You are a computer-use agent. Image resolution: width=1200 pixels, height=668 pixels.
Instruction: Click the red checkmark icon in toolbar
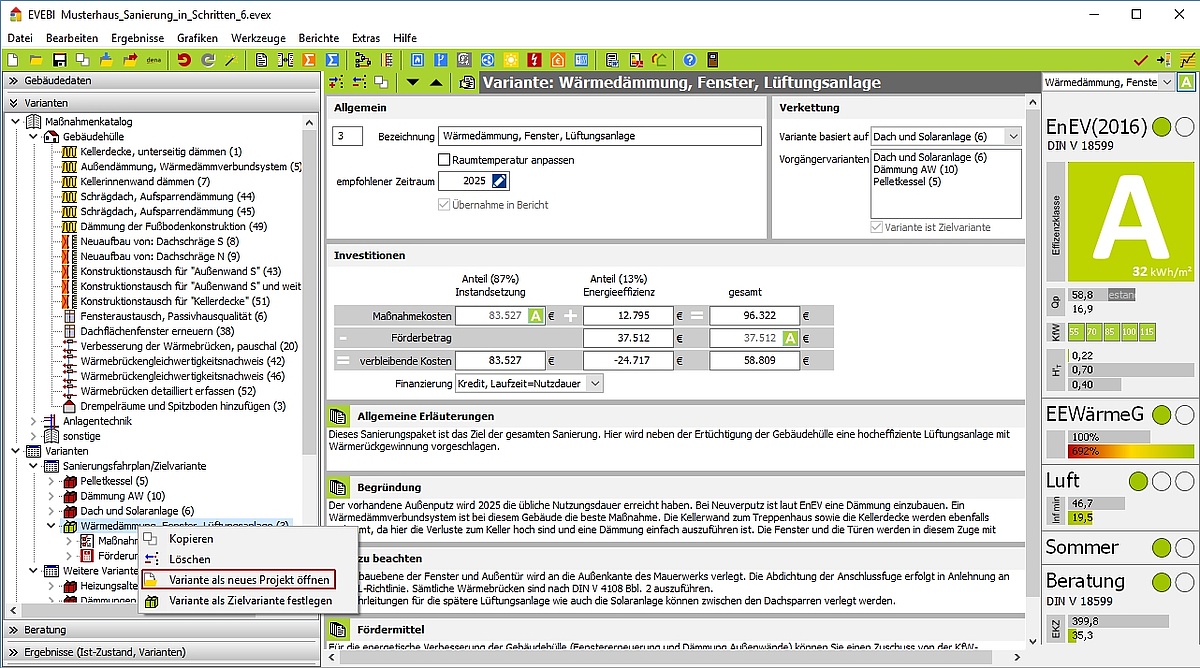[x=1141, y=60]
